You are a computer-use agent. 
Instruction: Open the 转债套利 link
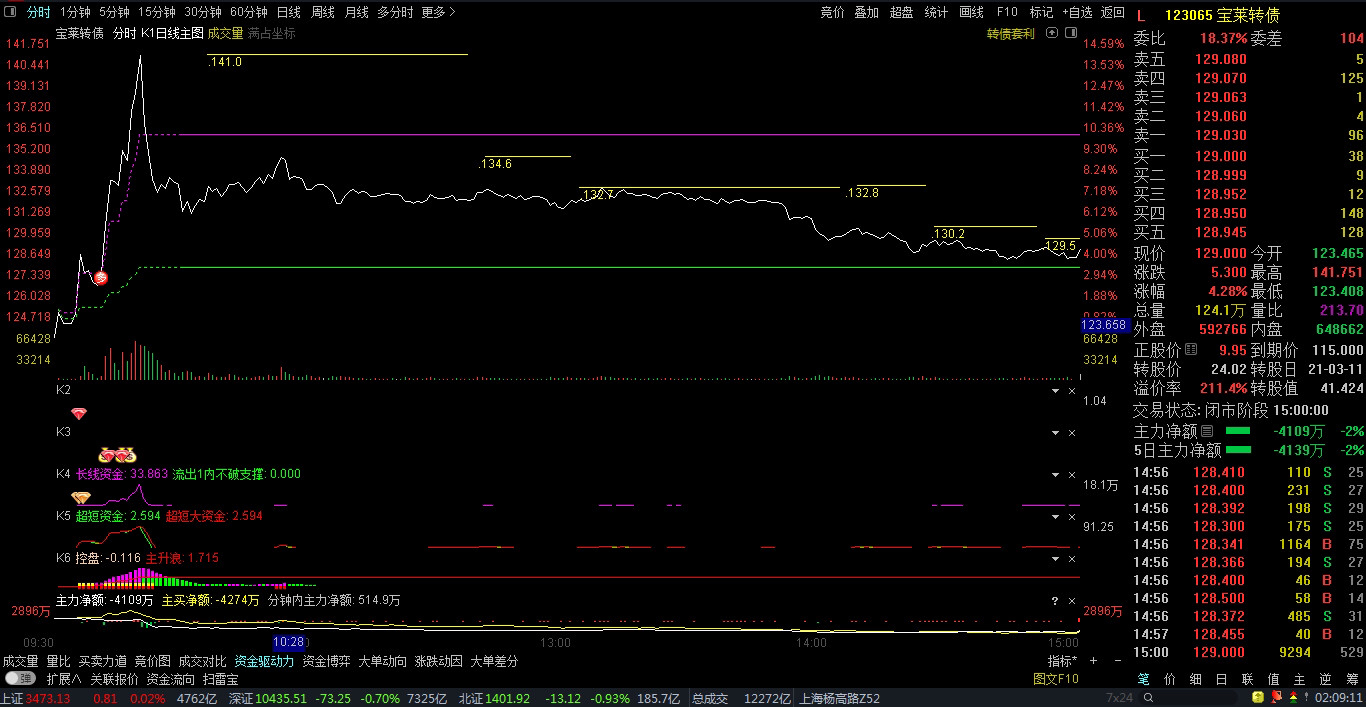[x=1011, y=33]
